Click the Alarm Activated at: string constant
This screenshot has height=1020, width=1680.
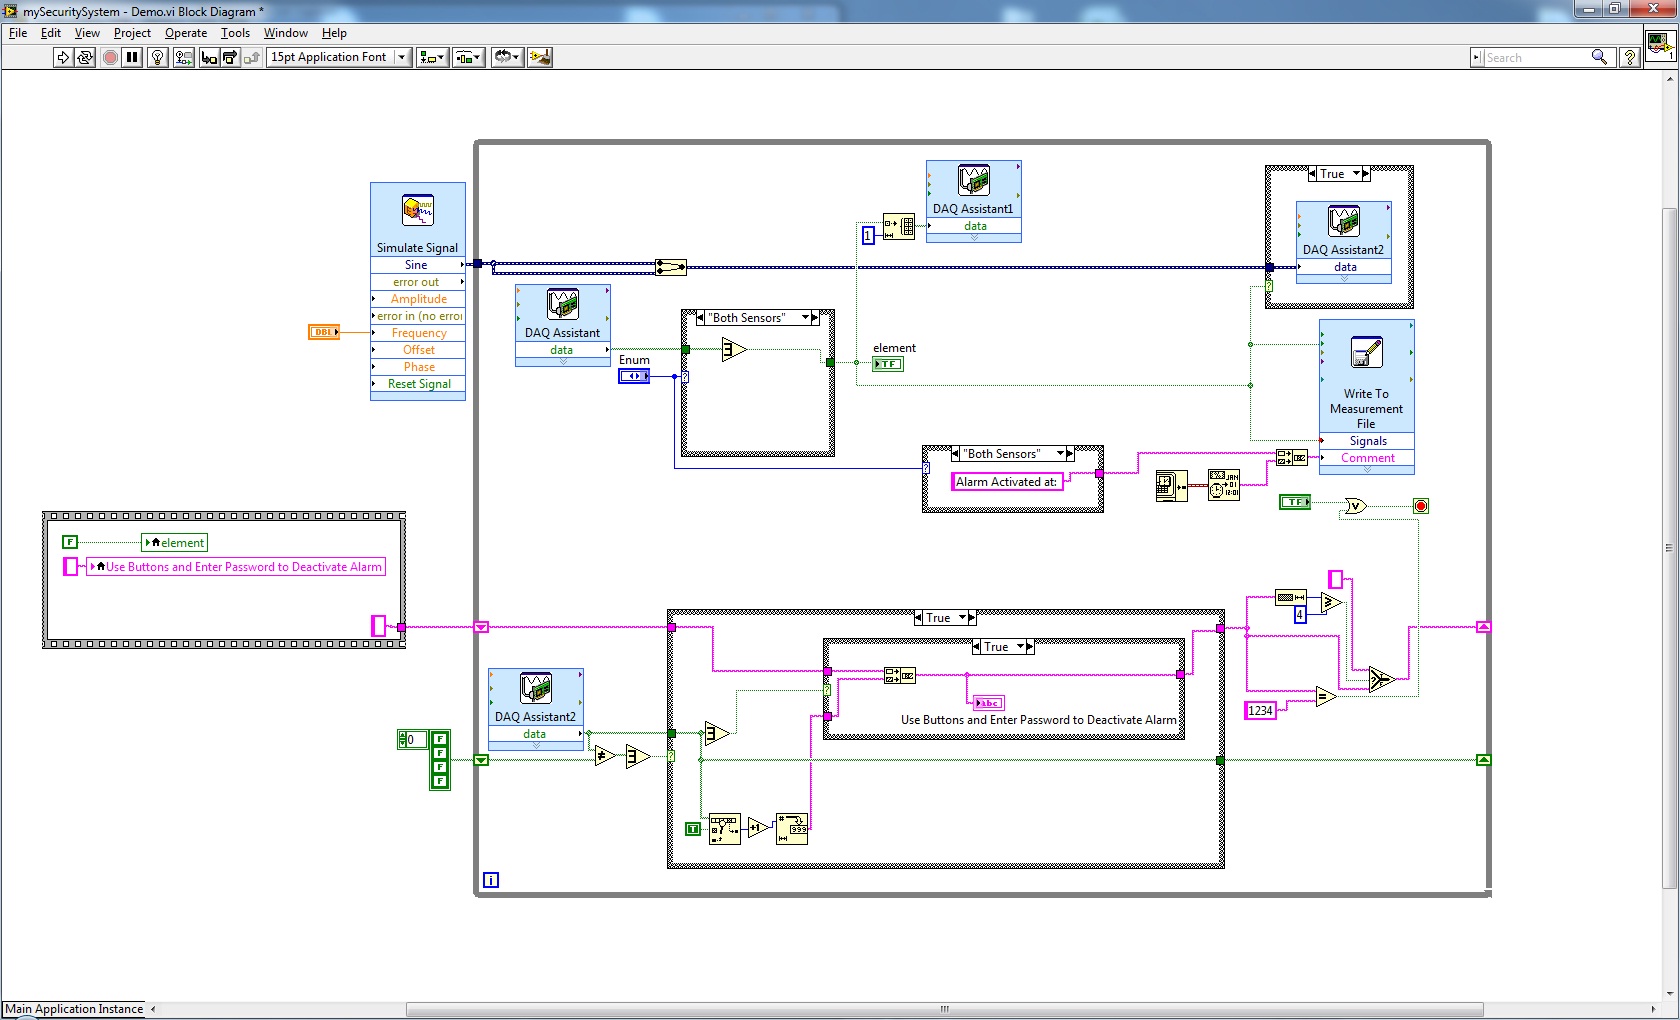pyautogui.click(x=1006, y=482)
